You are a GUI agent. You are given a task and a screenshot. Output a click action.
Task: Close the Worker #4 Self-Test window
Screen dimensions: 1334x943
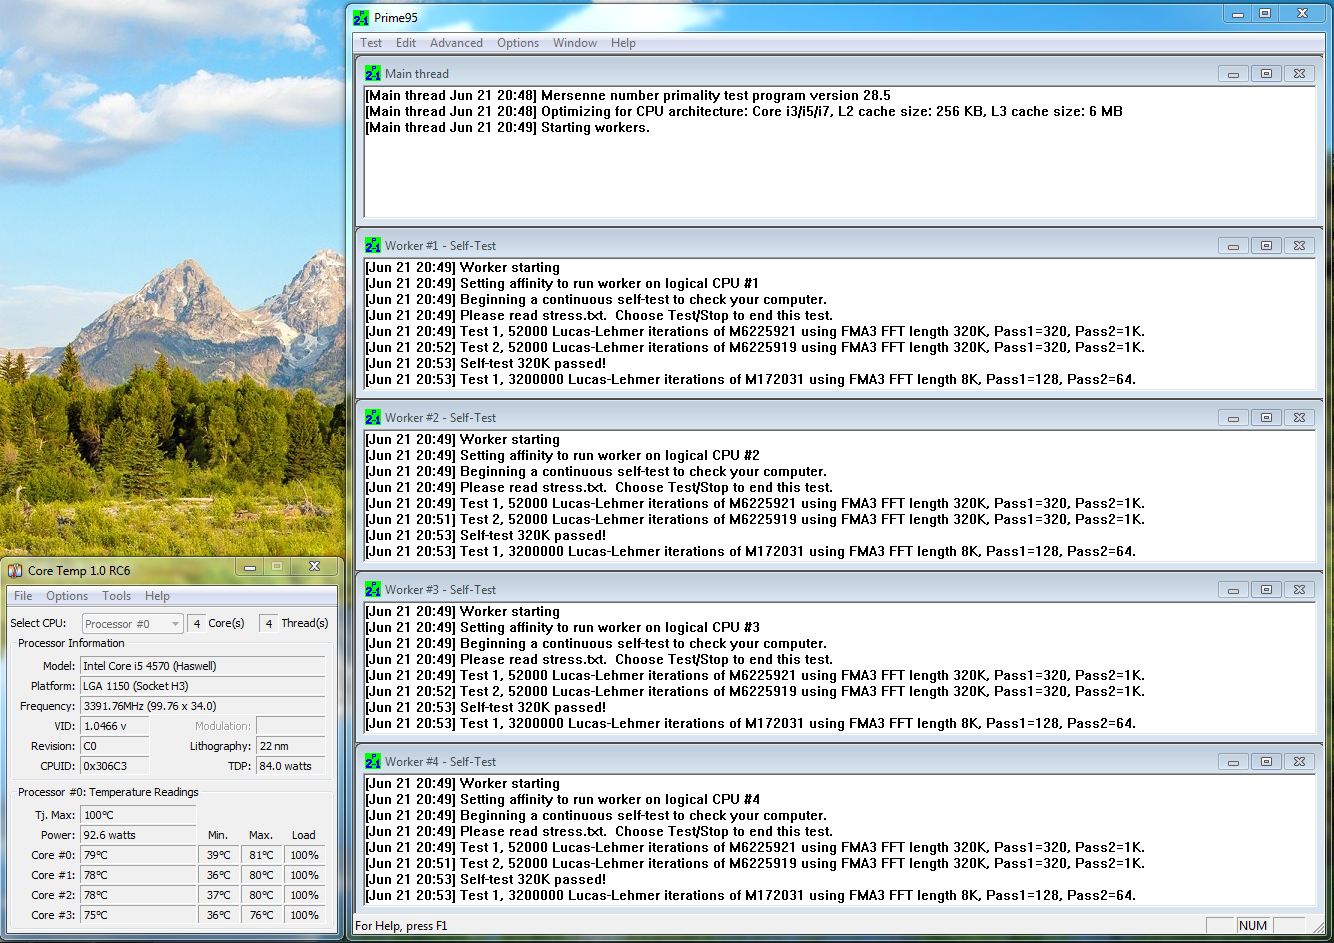(1299, 762)
